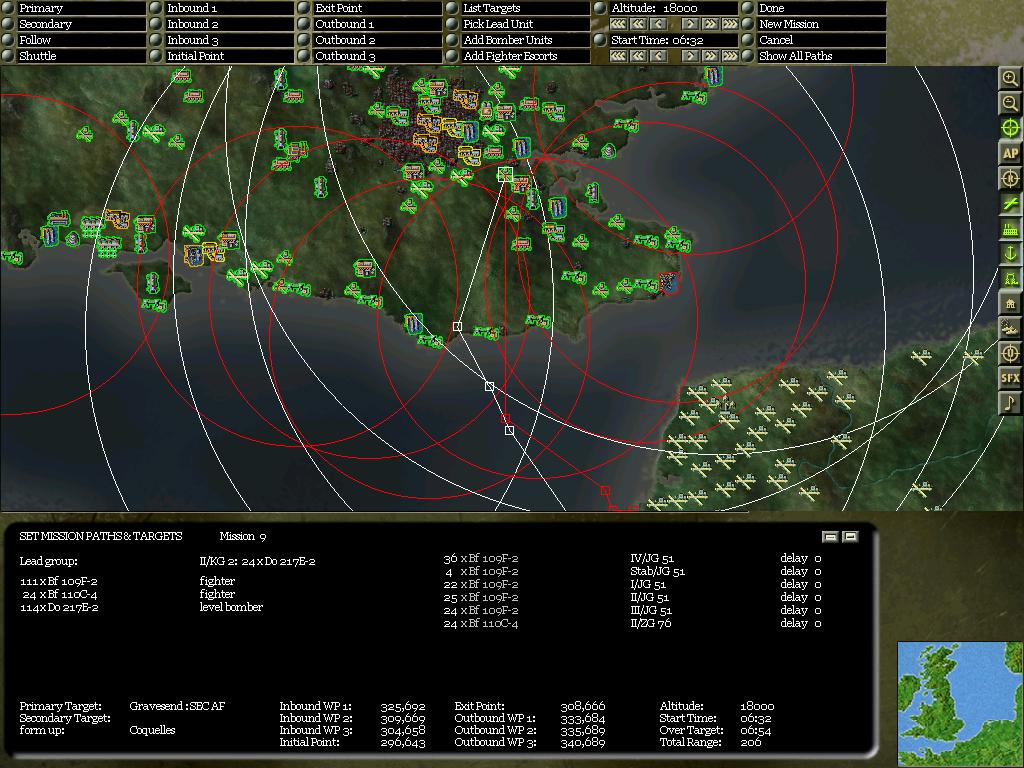
Task: Click 'Gravesend : SEC AF' primary target text
Action: coord(177,706)
